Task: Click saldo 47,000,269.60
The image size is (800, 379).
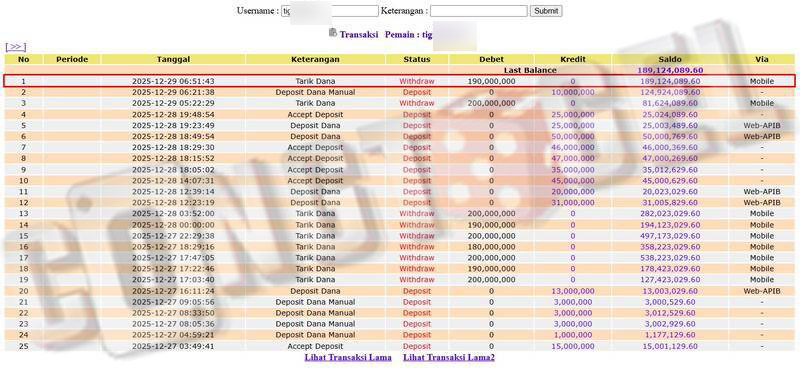Action: click(x=670, y=159)
